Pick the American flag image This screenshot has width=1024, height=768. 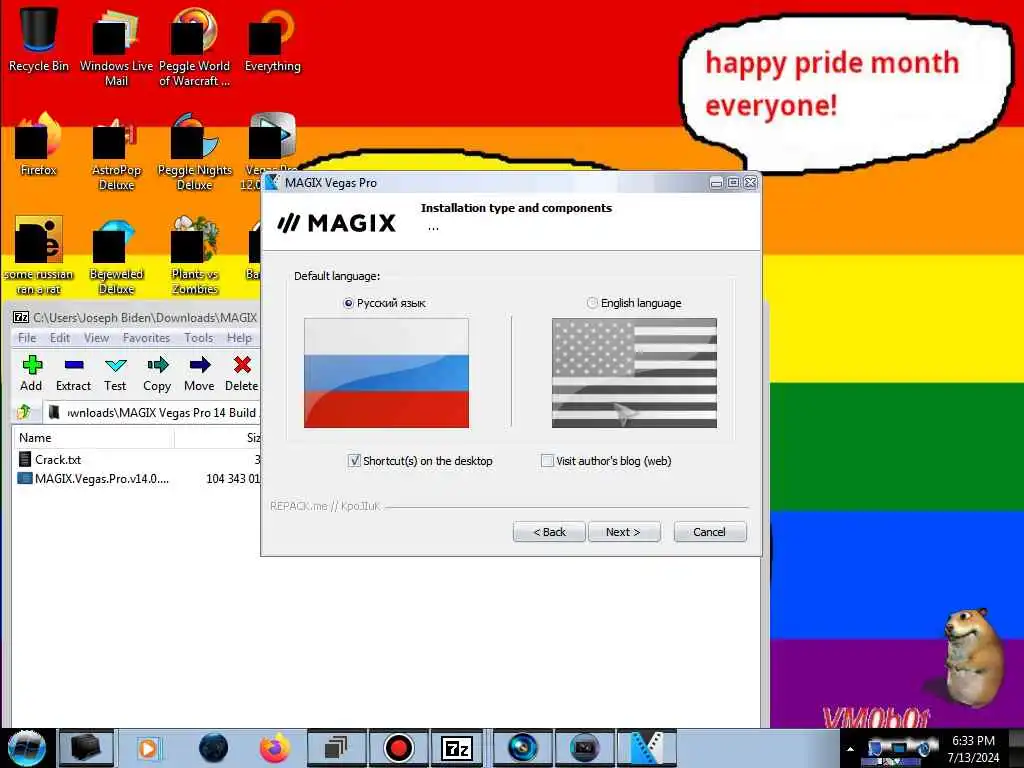click(634, 373)
